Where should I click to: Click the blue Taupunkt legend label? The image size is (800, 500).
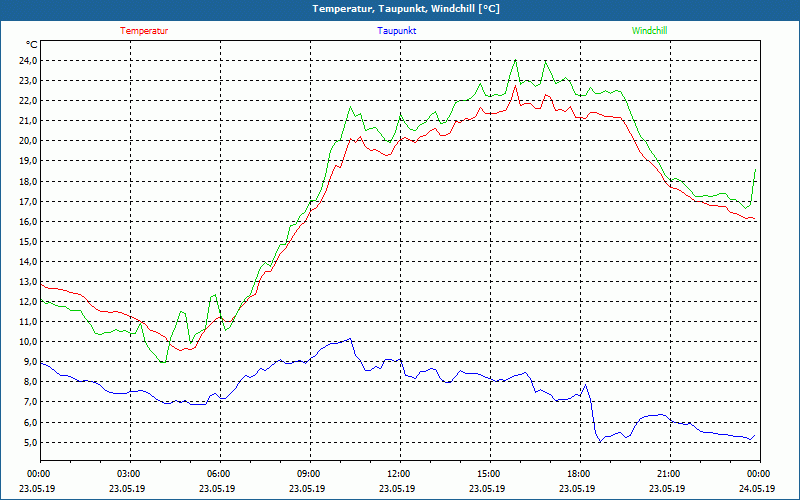tap(396, 31)
